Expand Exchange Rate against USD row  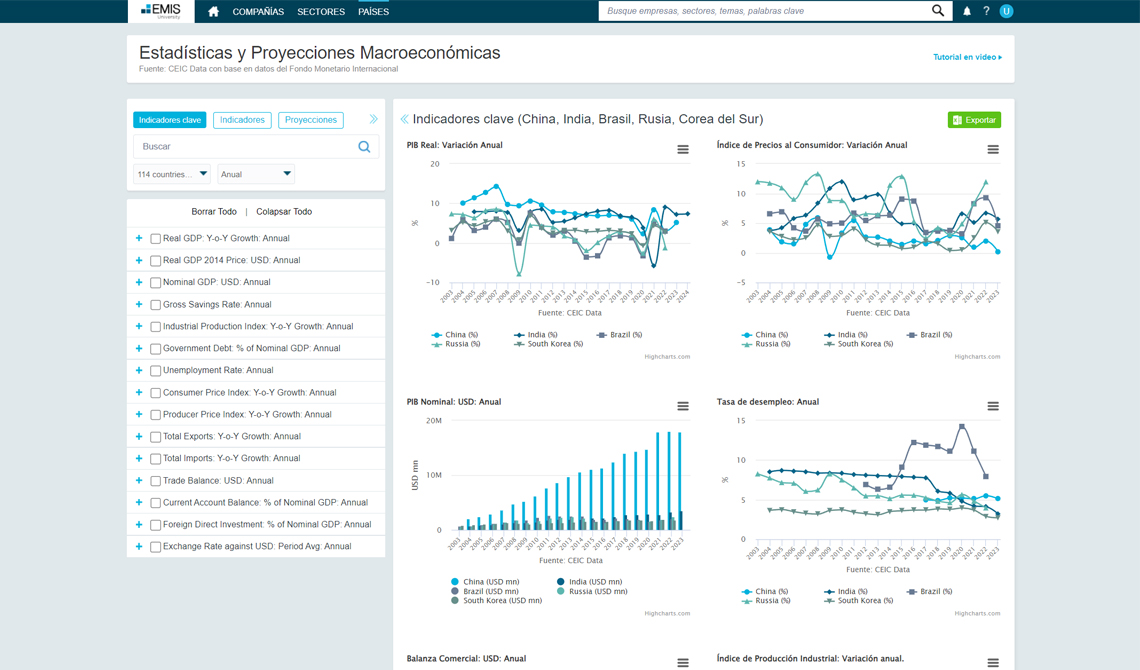[x=139, y=546]
